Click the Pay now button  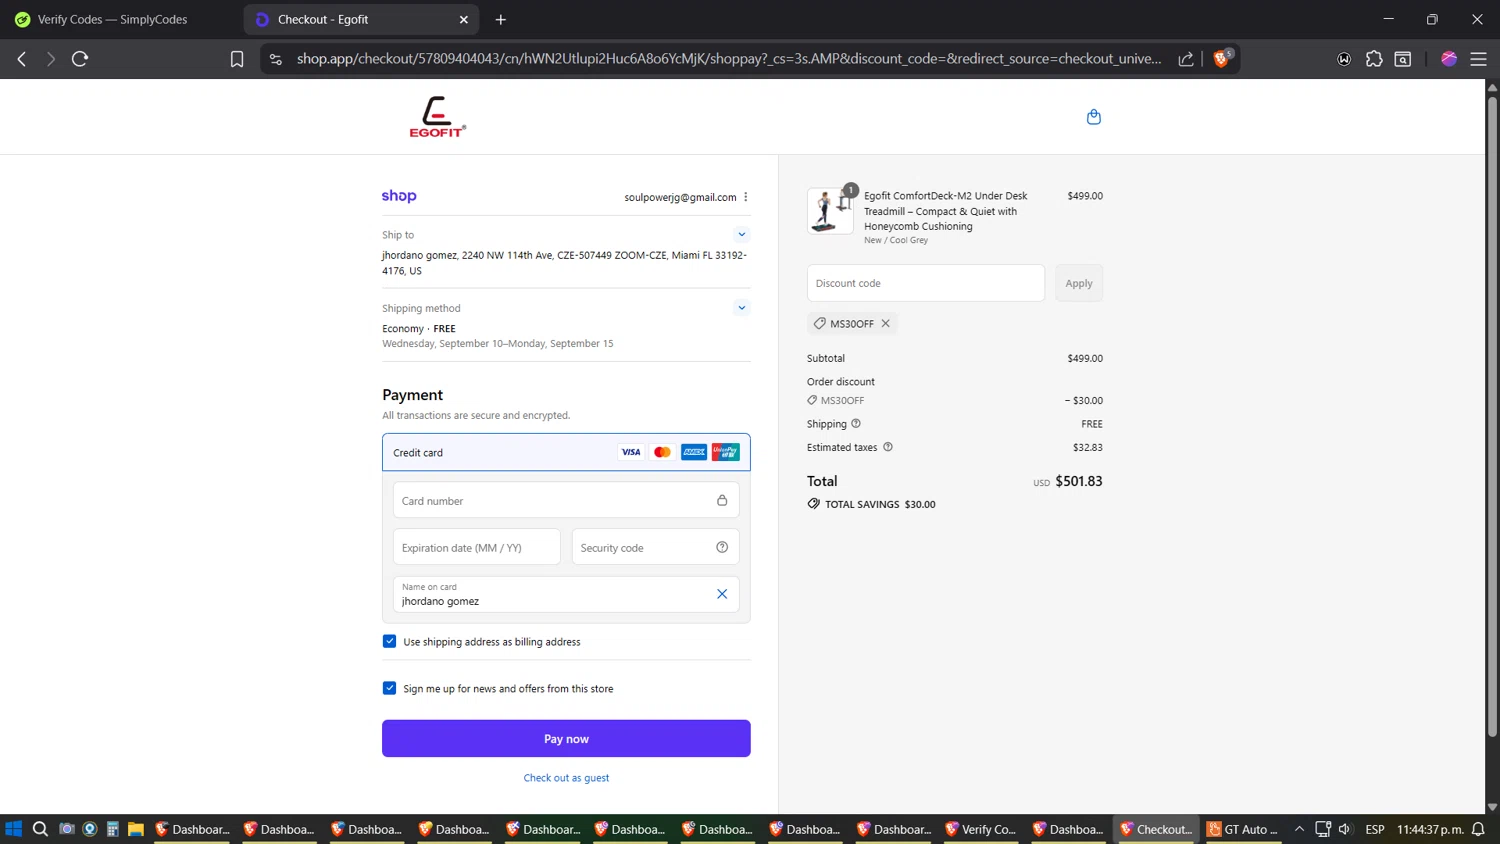[566, 738]
